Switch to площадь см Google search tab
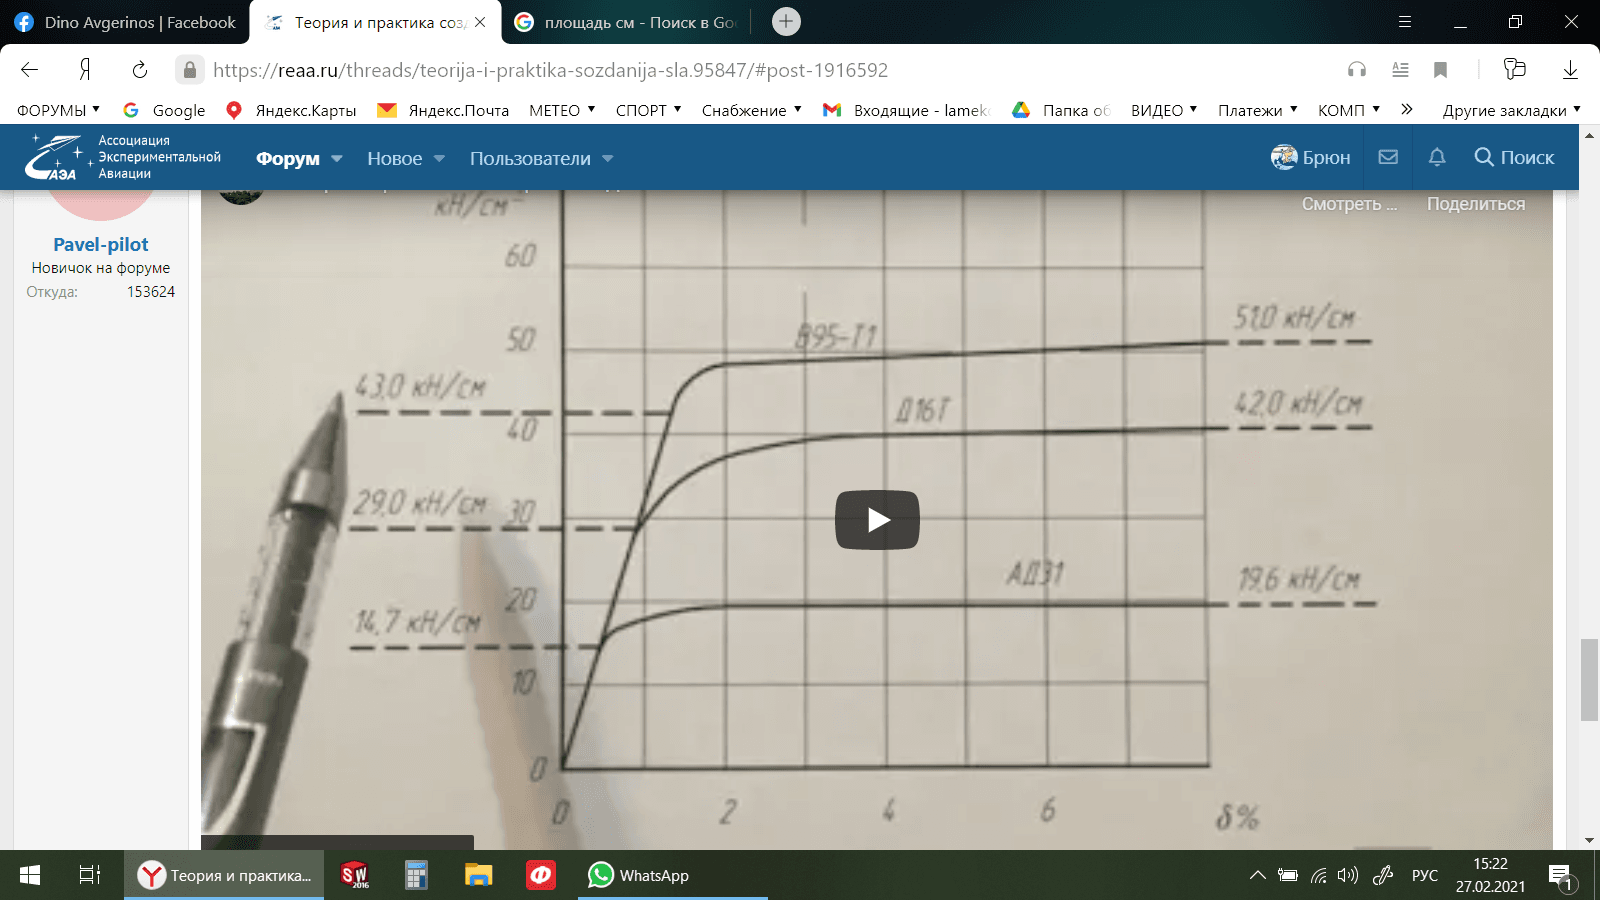 point(626,22)
